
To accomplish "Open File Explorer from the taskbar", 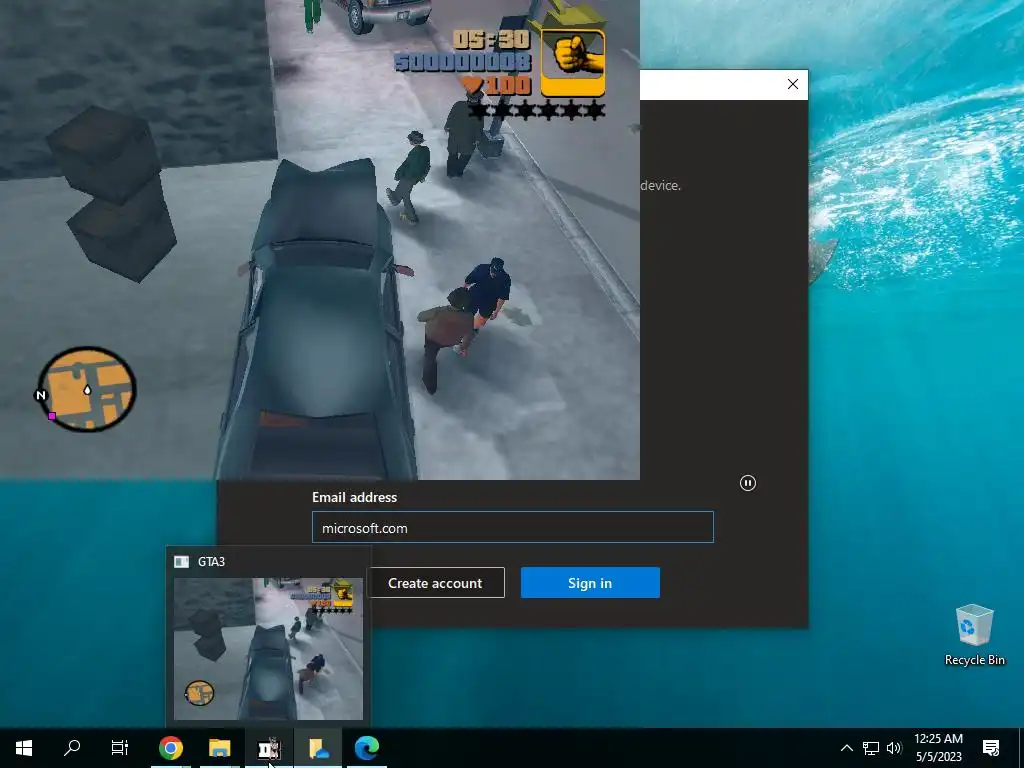I will tap(219, 748).
